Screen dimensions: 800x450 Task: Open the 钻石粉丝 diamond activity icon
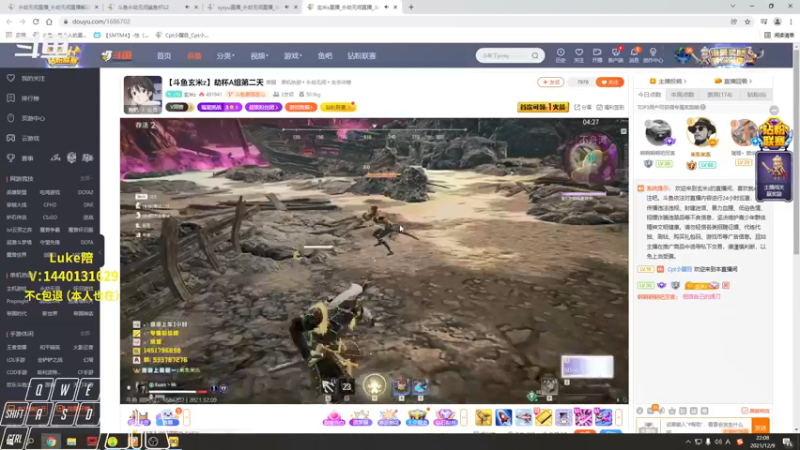(444, 417)
